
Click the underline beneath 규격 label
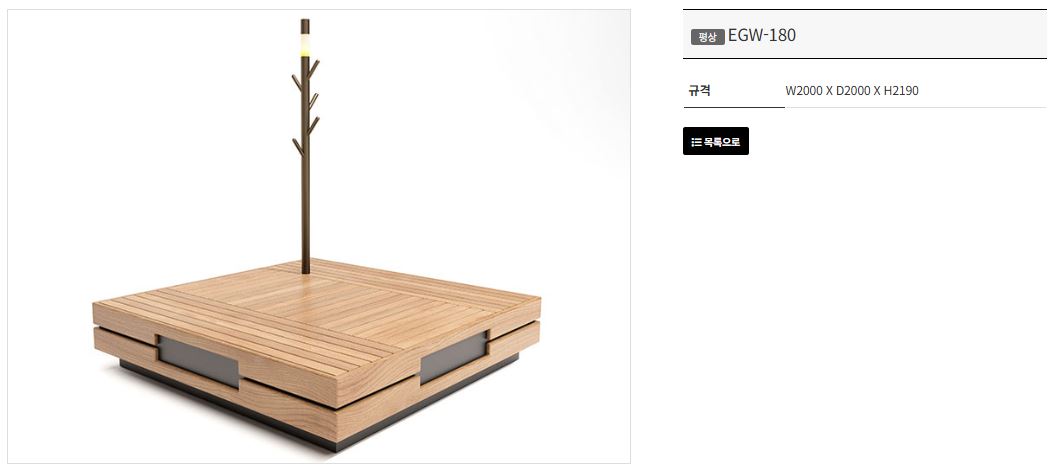734,107
